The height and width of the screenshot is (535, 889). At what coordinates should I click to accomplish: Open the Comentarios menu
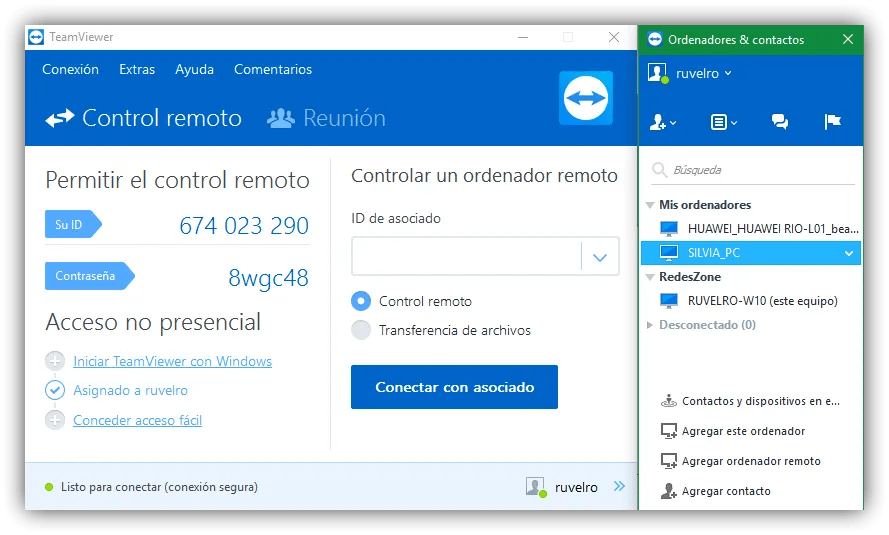[x=273, y=69]
